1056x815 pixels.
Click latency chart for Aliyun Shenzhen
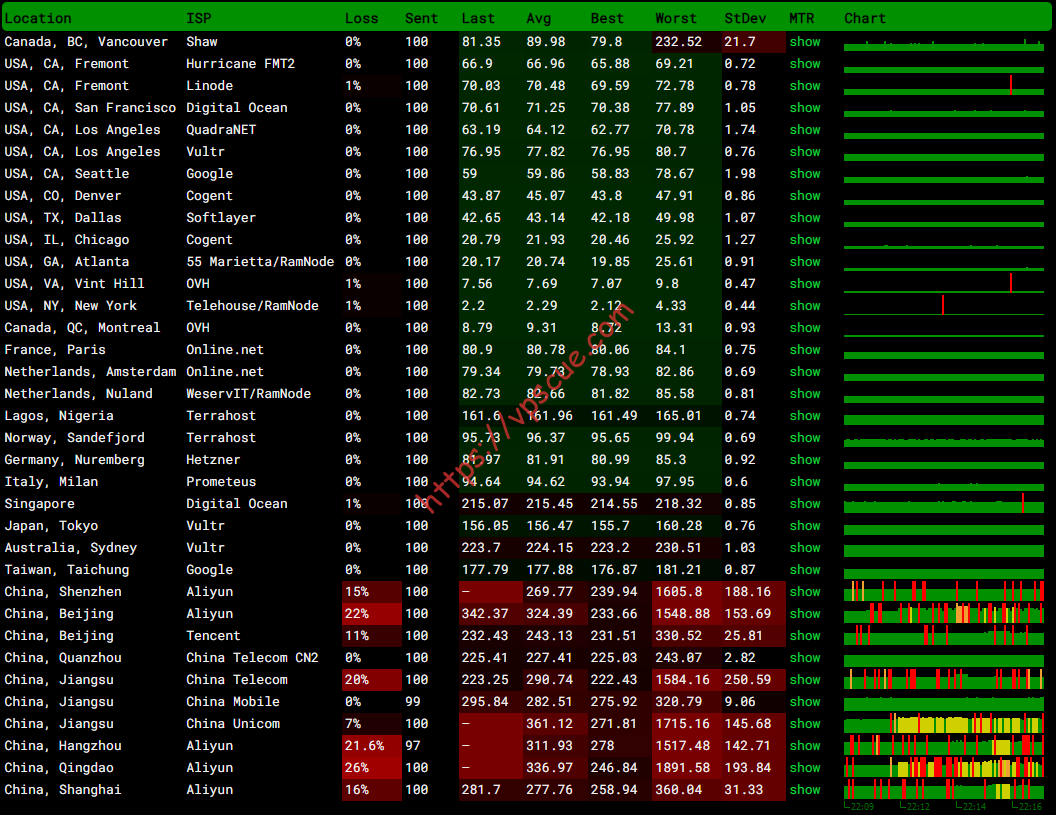click(944, 591)
